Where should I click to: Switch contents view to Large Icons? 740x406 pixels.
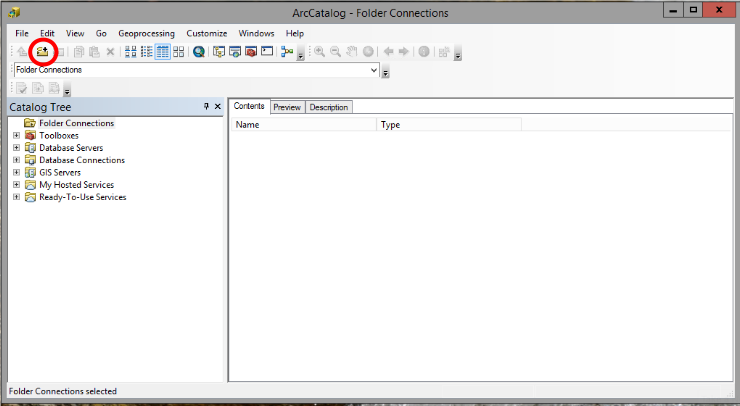[x=131, y=51]
